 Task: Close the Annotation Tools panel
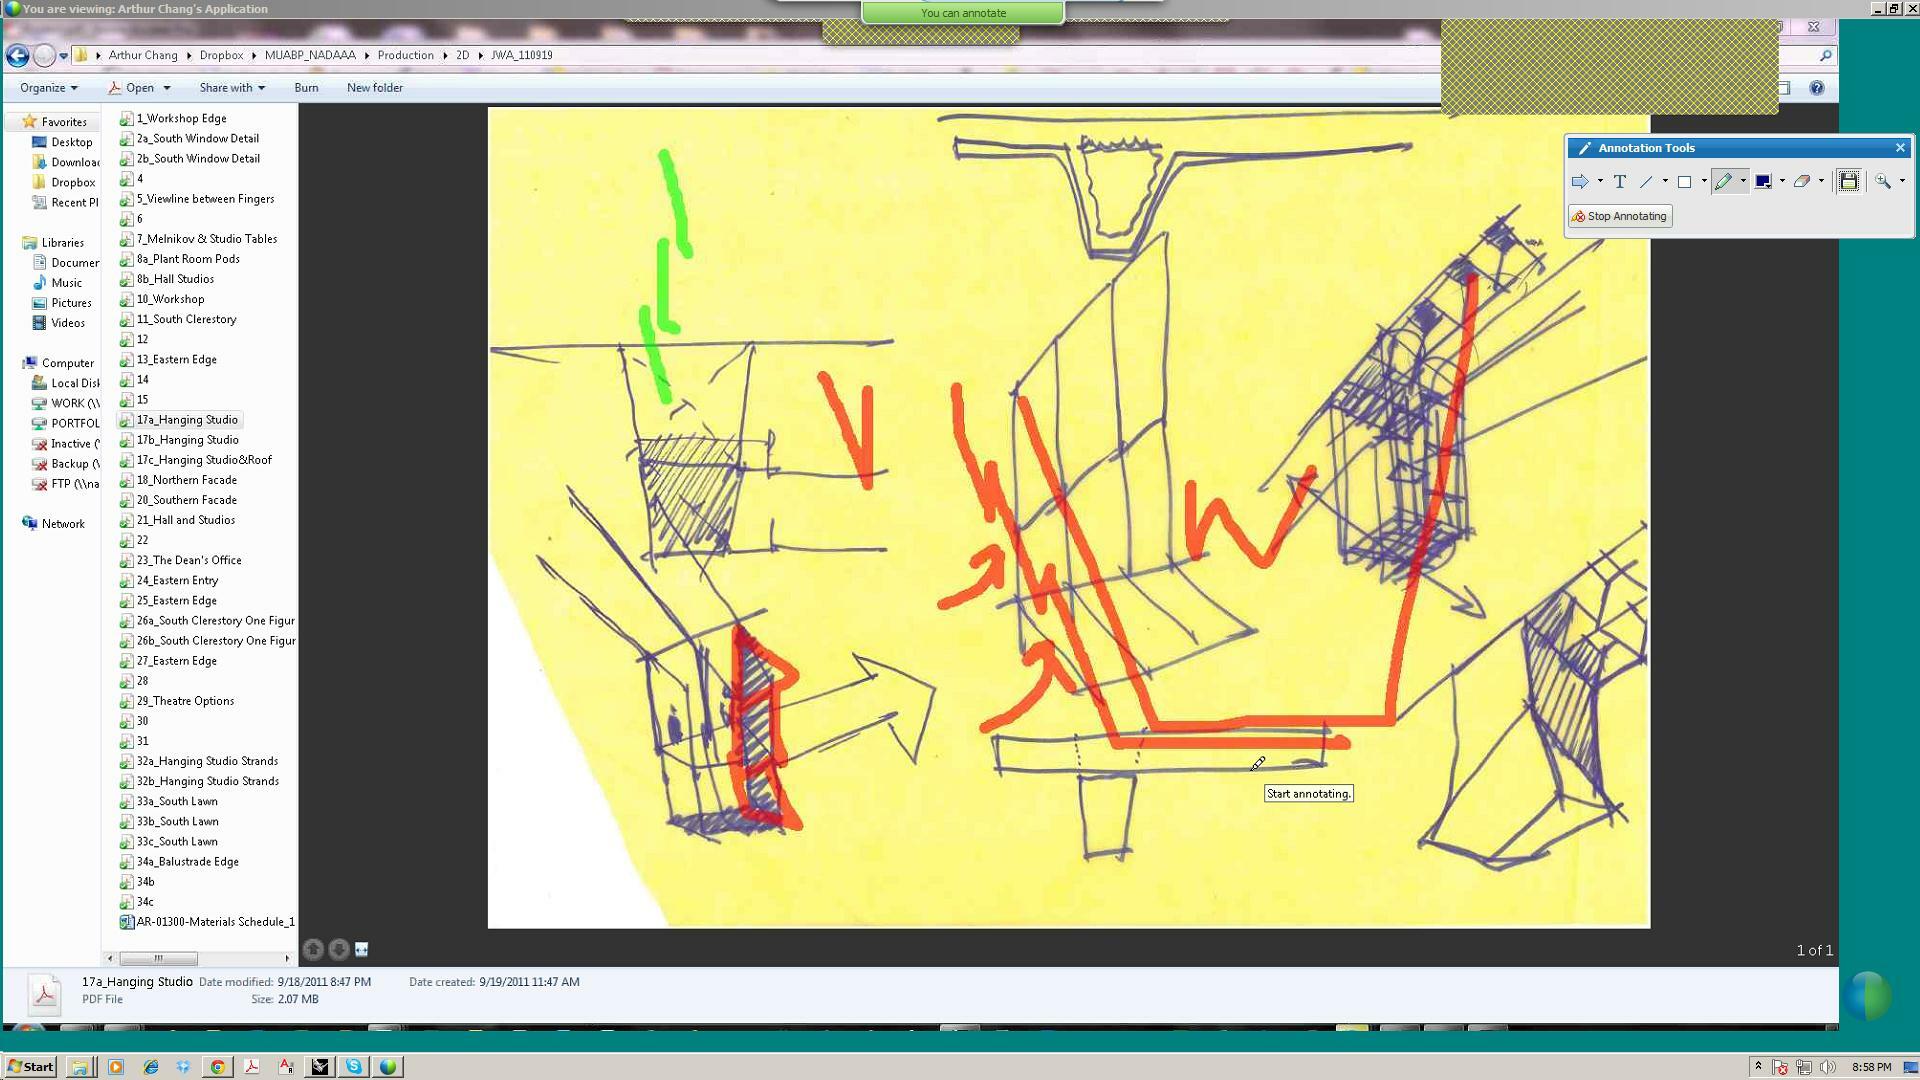pyautogui.click(x=1900, y=148)
